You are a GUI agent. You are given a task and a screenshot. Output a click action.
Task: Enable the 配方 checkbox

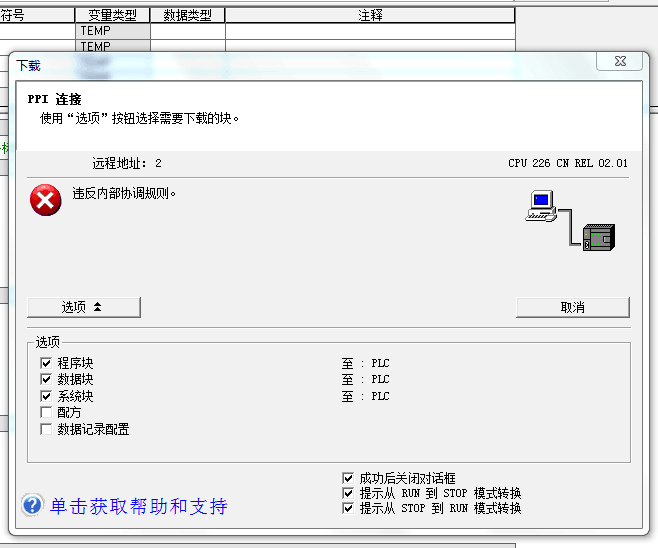(46, 412)
